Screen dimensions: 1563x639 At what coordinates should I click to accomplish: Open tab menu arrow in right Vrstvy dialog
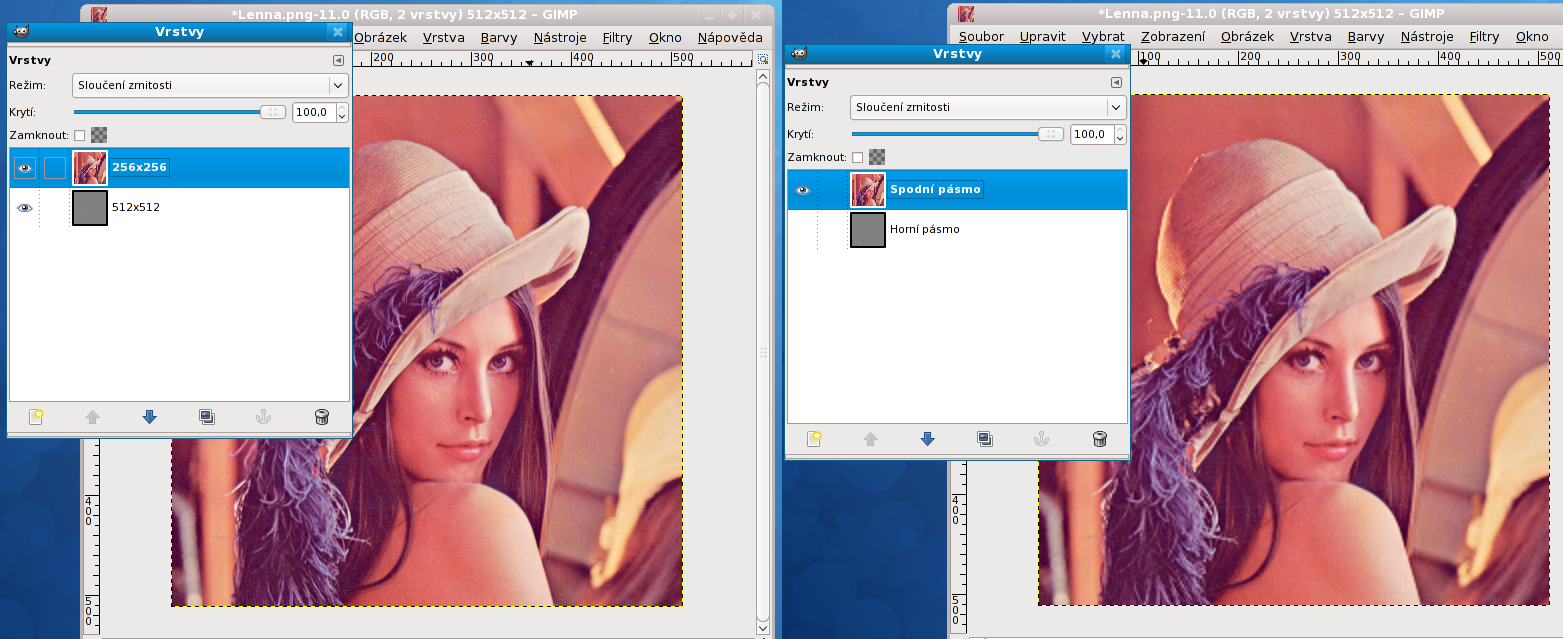click(x=1116, y=82)
